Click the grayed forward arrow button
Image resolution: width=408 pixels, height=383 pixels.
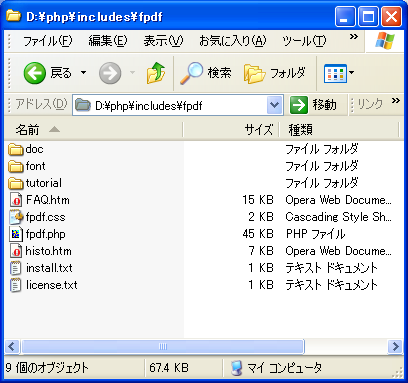click(x=110, y=73)
